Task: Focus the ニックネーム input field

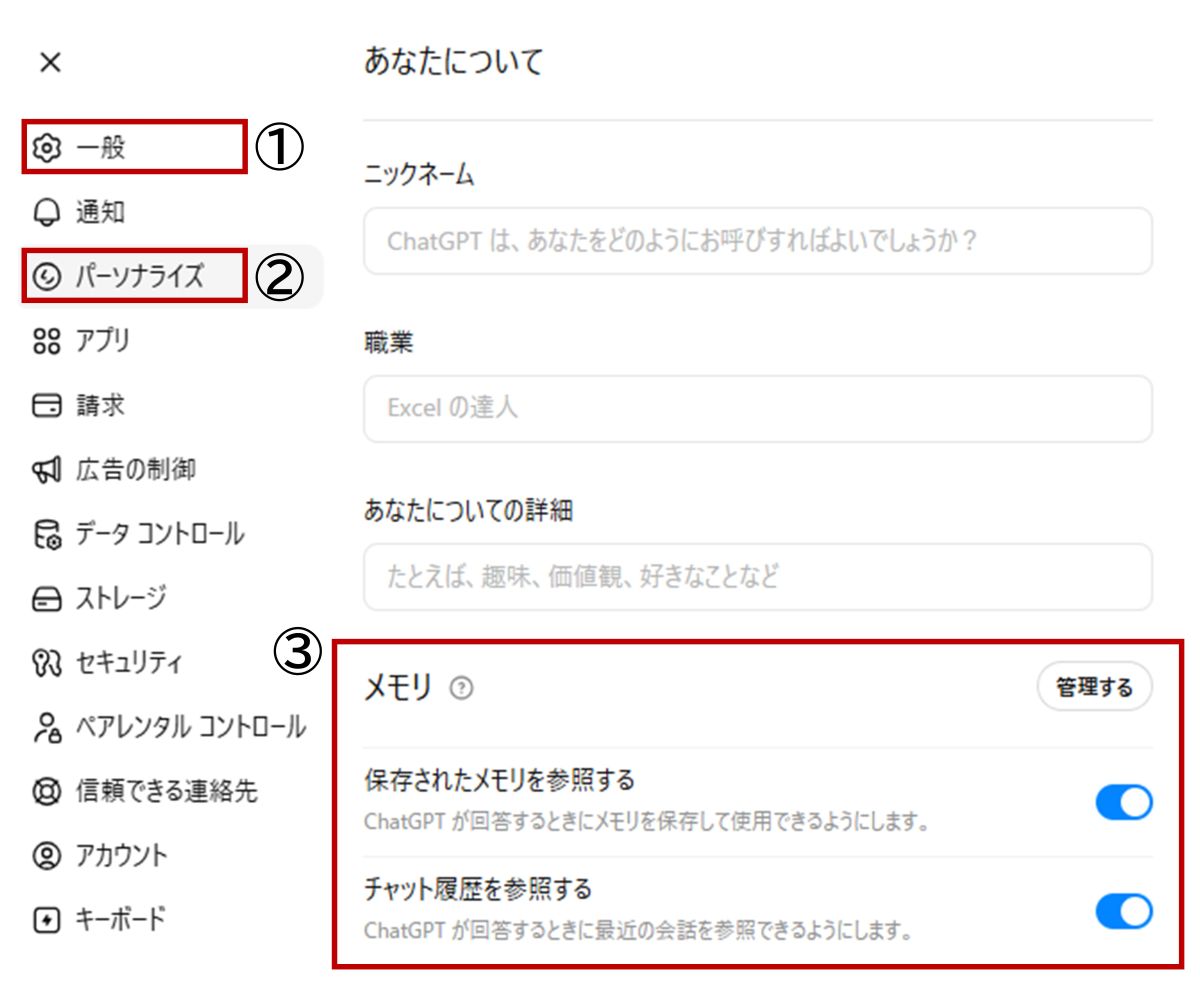Action: [x=758, y=241]
